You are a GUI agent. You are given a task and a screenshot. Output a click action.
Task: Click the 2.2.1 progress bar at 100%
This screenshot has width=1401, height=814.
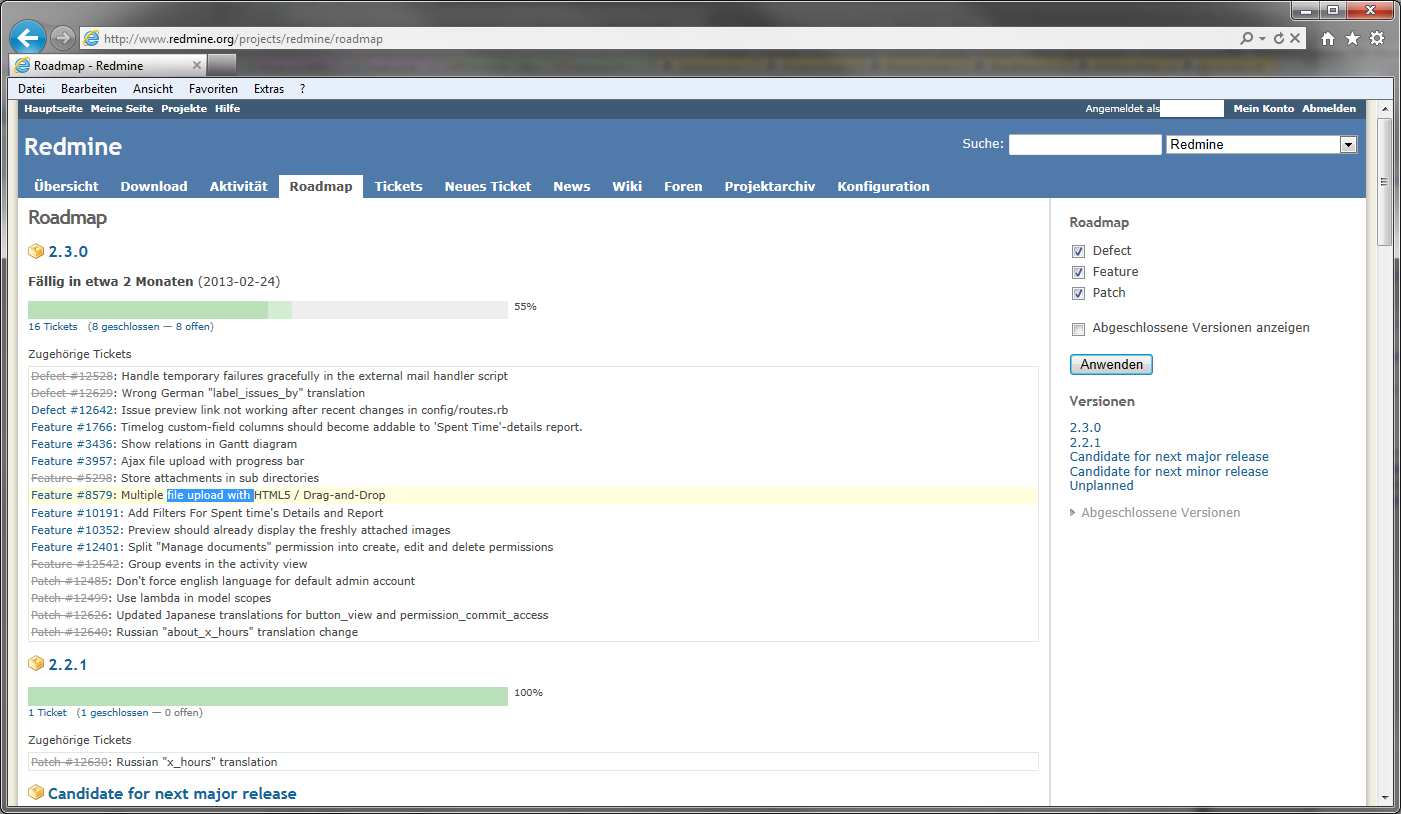268,696
